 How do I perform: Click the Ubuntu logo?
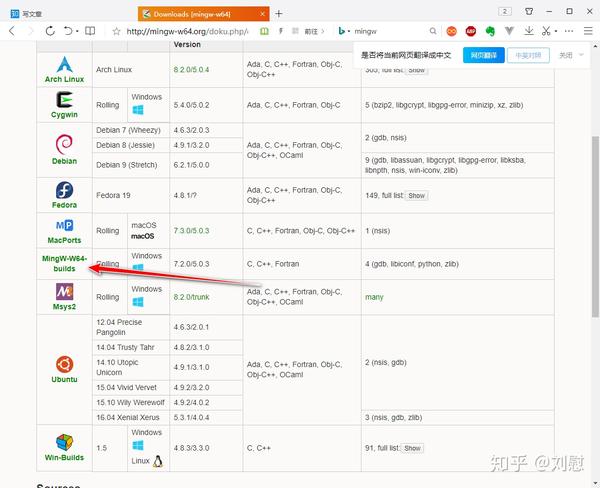click(x=64, y=364)
